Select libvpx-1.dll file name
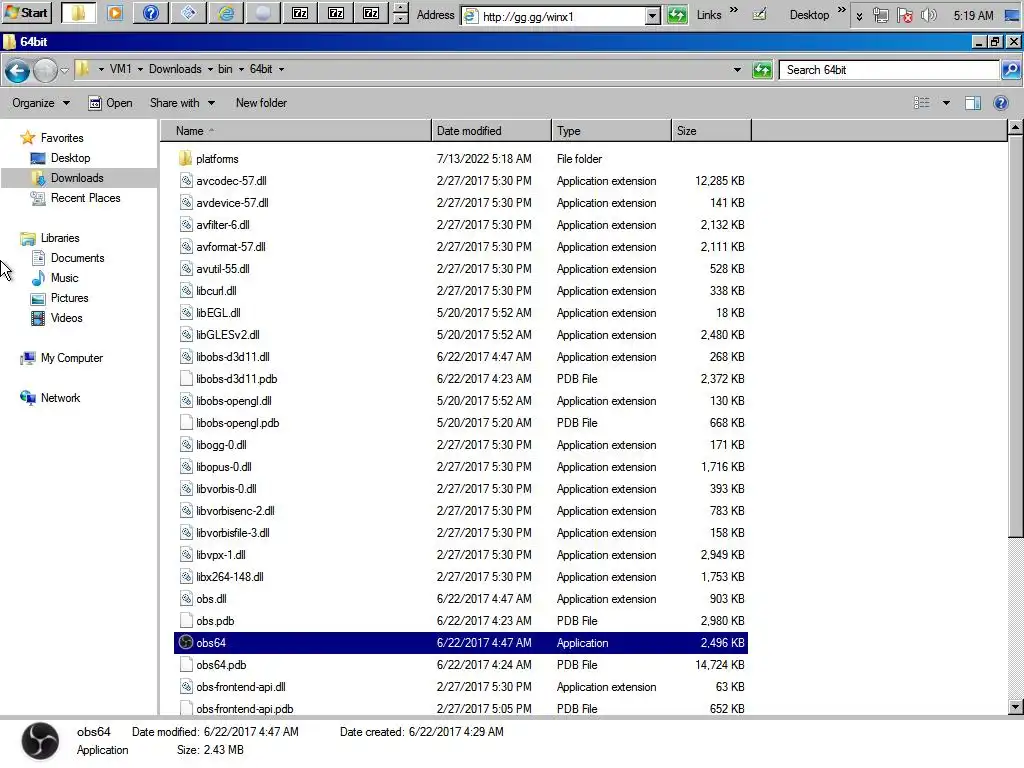This screenshot has width=1024, height=768. (x=221, y=555)
